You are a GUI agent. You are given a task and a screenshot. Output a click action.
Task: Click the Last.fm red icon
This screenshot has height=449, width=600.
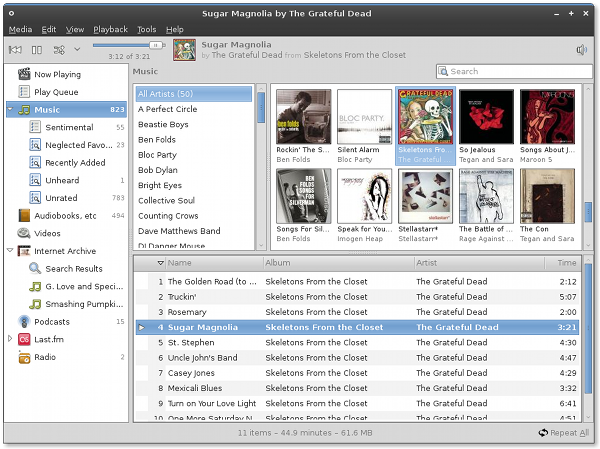coord(24,339)
